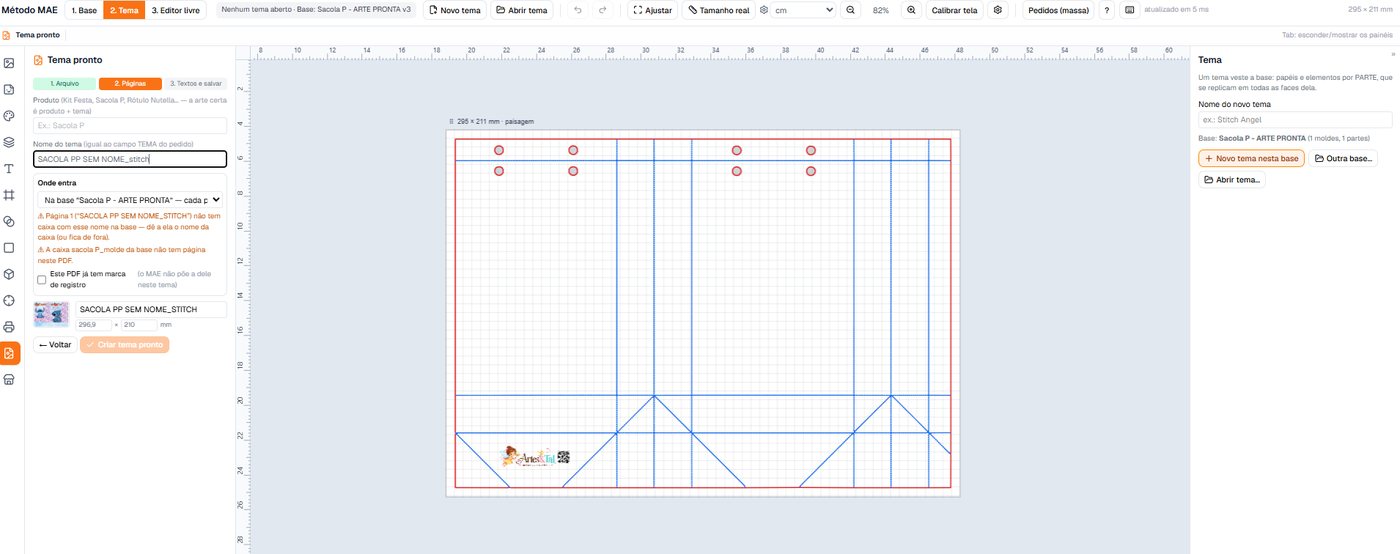Open the layers sidebar icon
Viewport: 1400px width, 554px height.
[9, 142]
